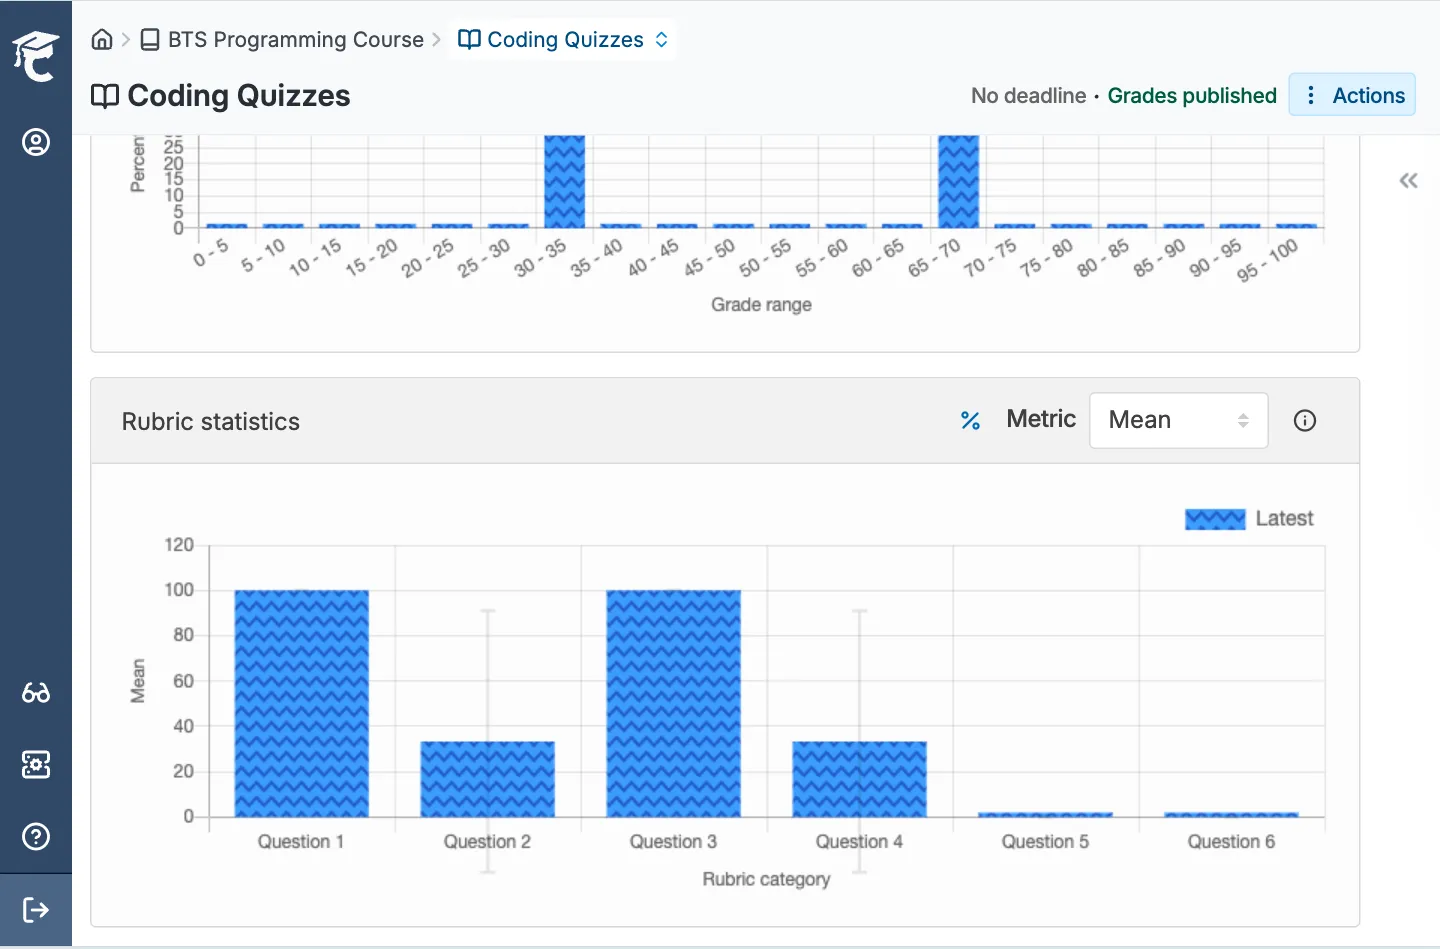This screenshot has width=1440, height=949.
Task: Open the Mean metric dropdown
Action: [x=1178, y=420]
